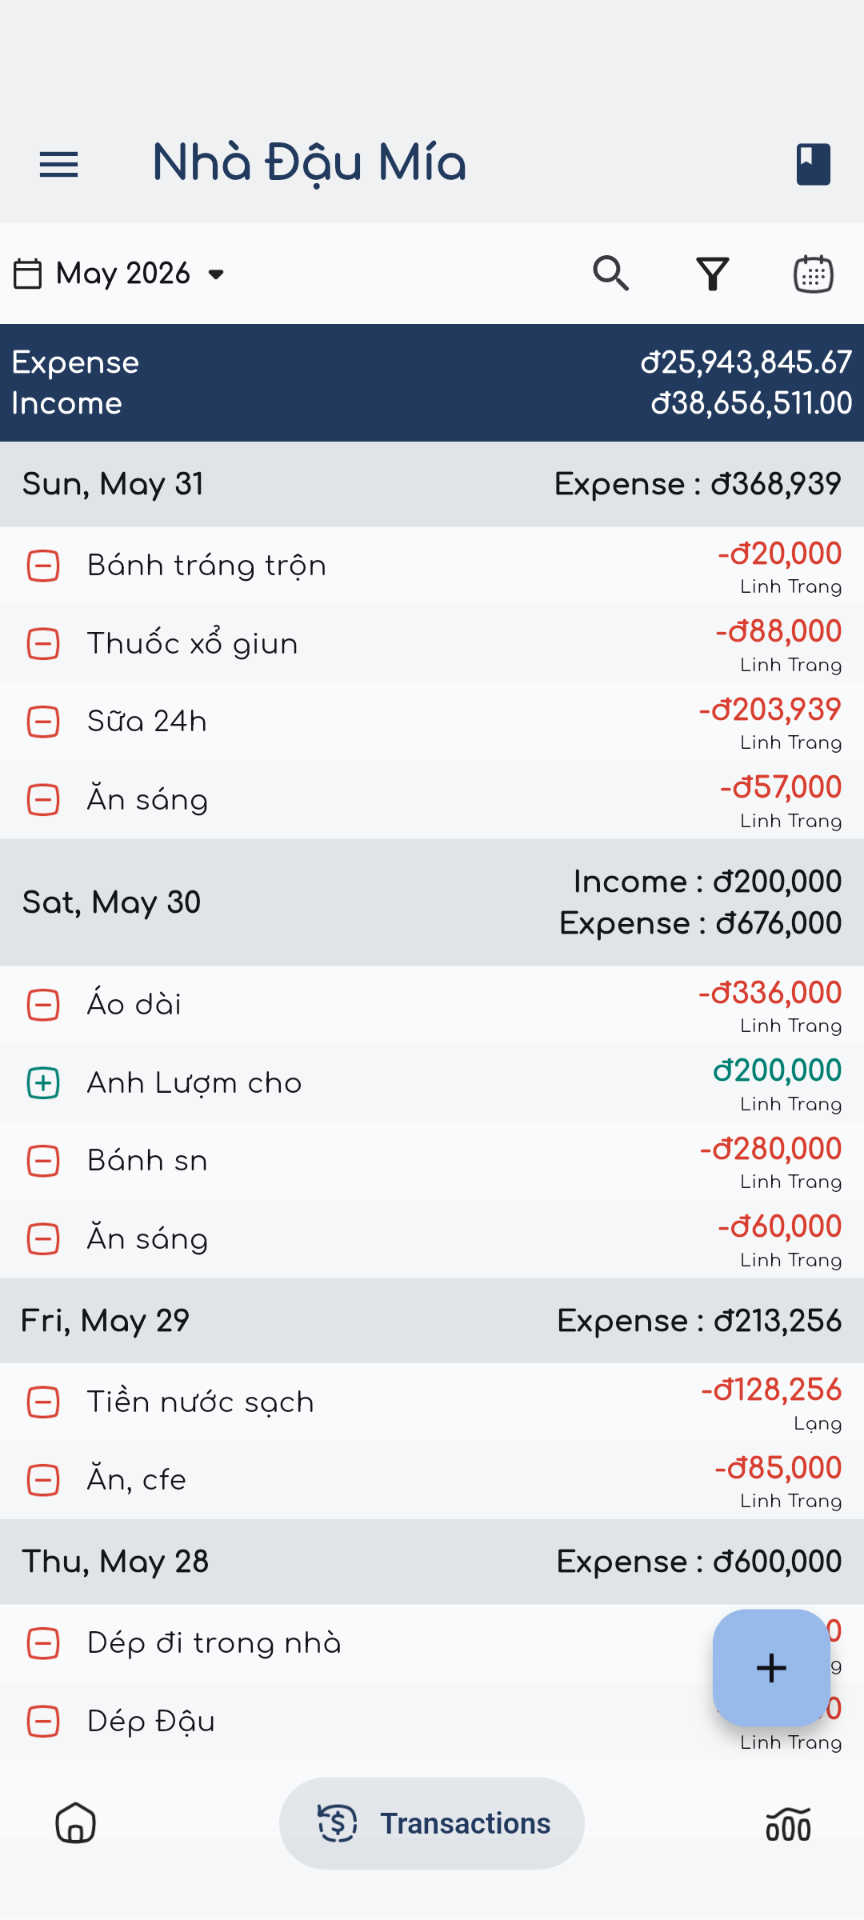Image resolution: width=864 pixels, height=1920 pixels.
Task: Tap the plus add transaction button
Action: pyautogui.click(x=771, y=1667)
